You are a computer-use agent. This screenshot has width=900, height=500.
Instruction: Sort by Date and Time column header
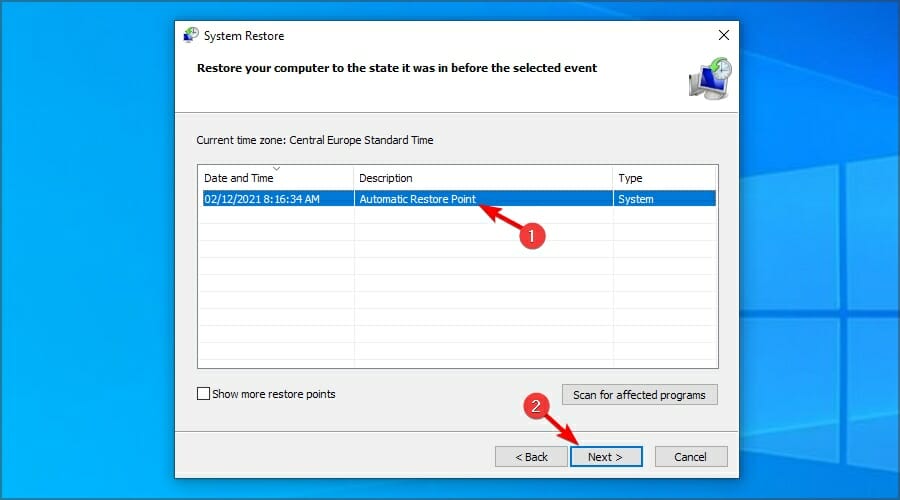(x=276, y=178)
